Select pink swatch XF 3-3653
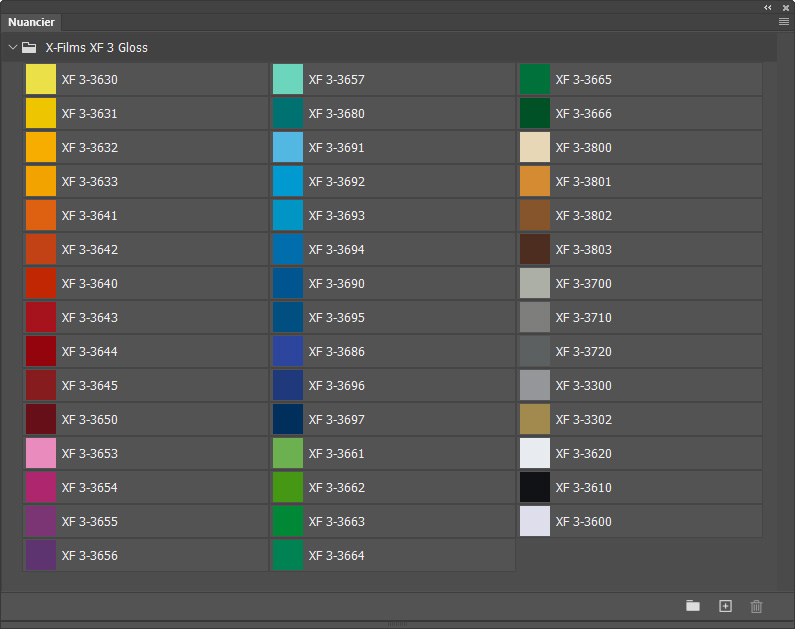This screenshot has width=795, height=629. click(41, 453)
